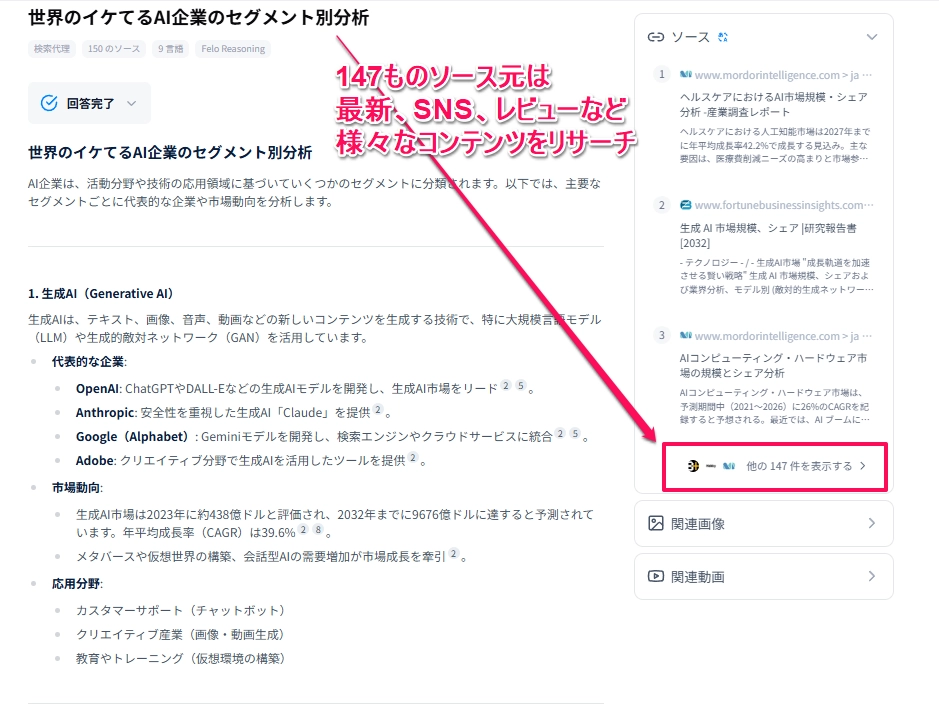939x719 pixels.
Task: Open AIコンピューティング・ハードウェア市場 source title
Action: pyautogui.click(x=773, y=365)
